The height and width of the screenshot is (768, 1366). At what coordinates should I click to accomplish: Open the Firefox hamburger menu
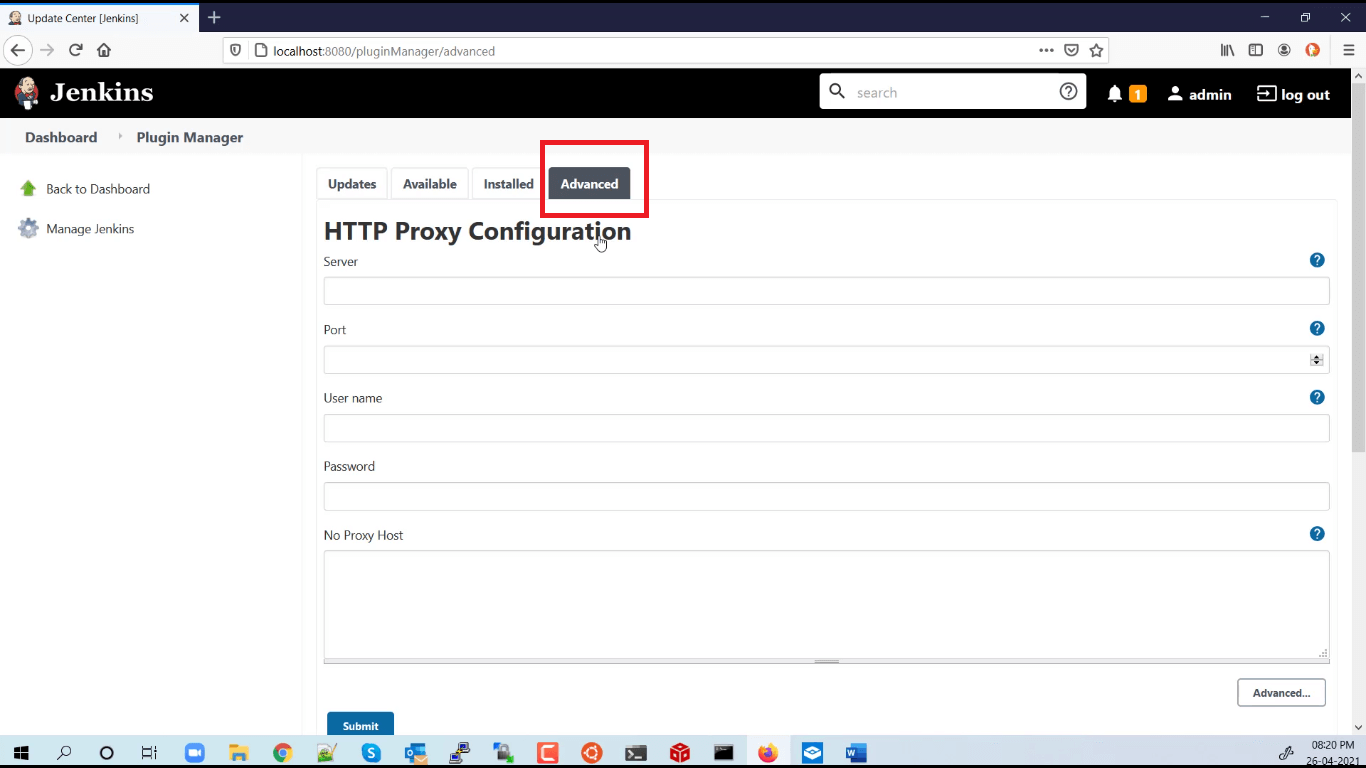(1347, 50)
